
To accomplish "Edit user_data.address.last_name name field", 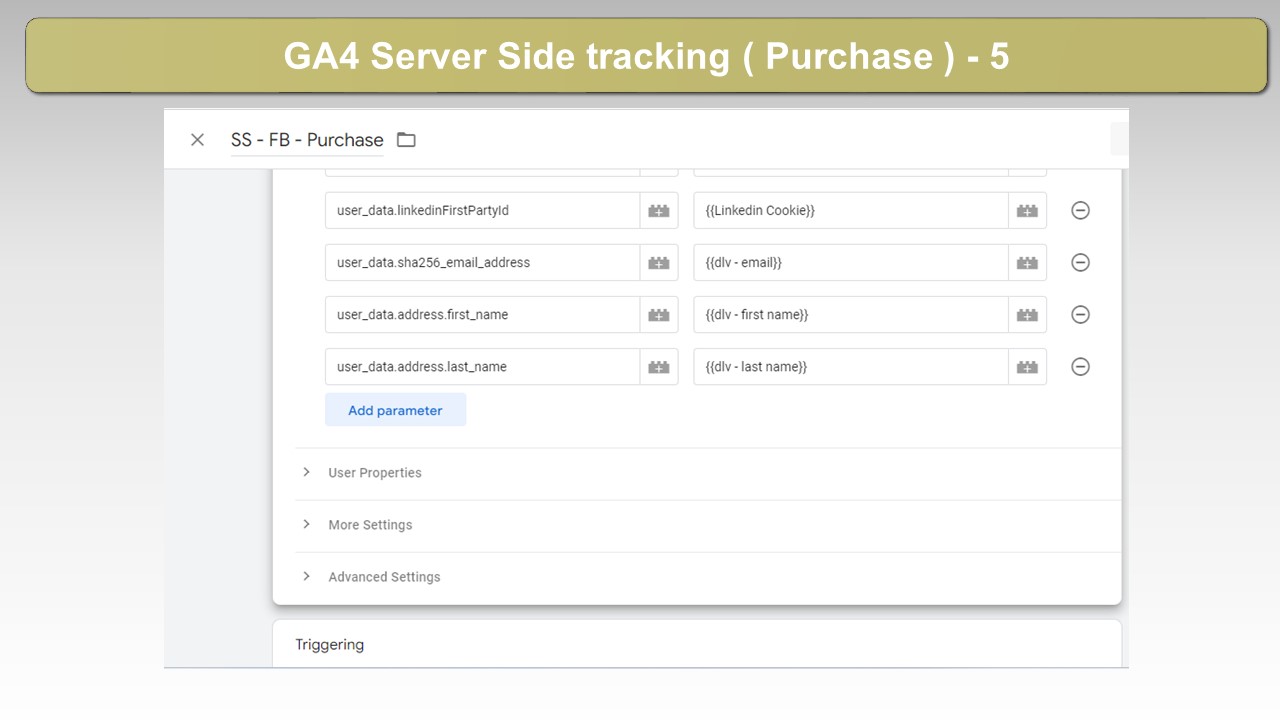I will click(x=482, y=367).
